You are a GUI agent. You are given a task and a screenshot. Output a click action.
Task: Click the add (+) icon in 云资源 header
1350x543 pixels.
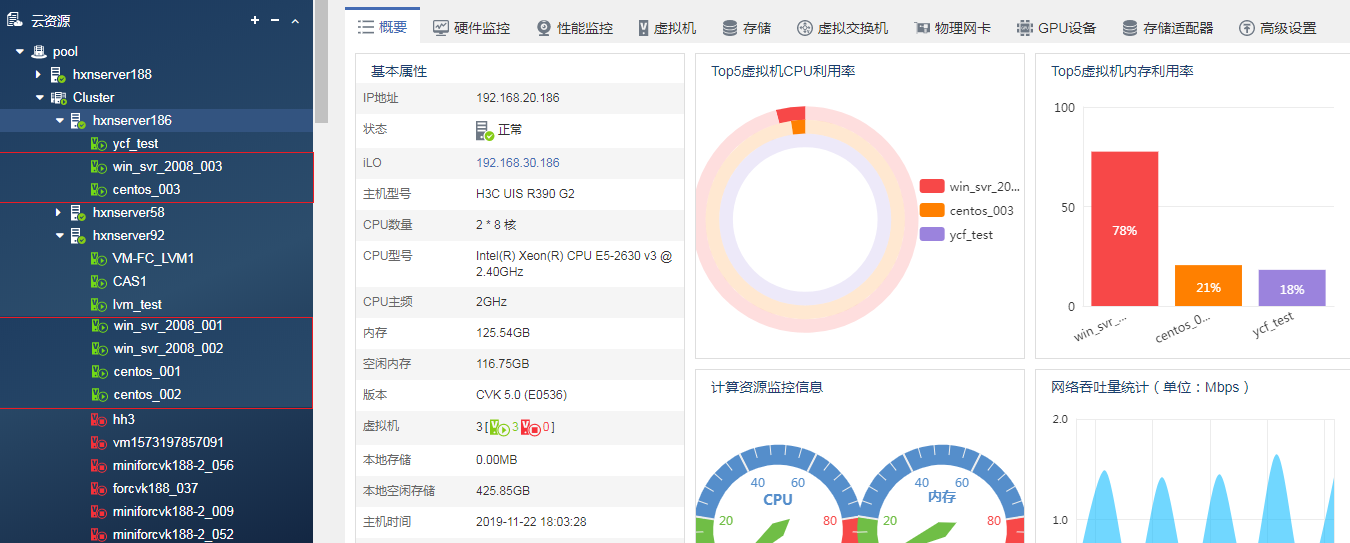(255, 20)
